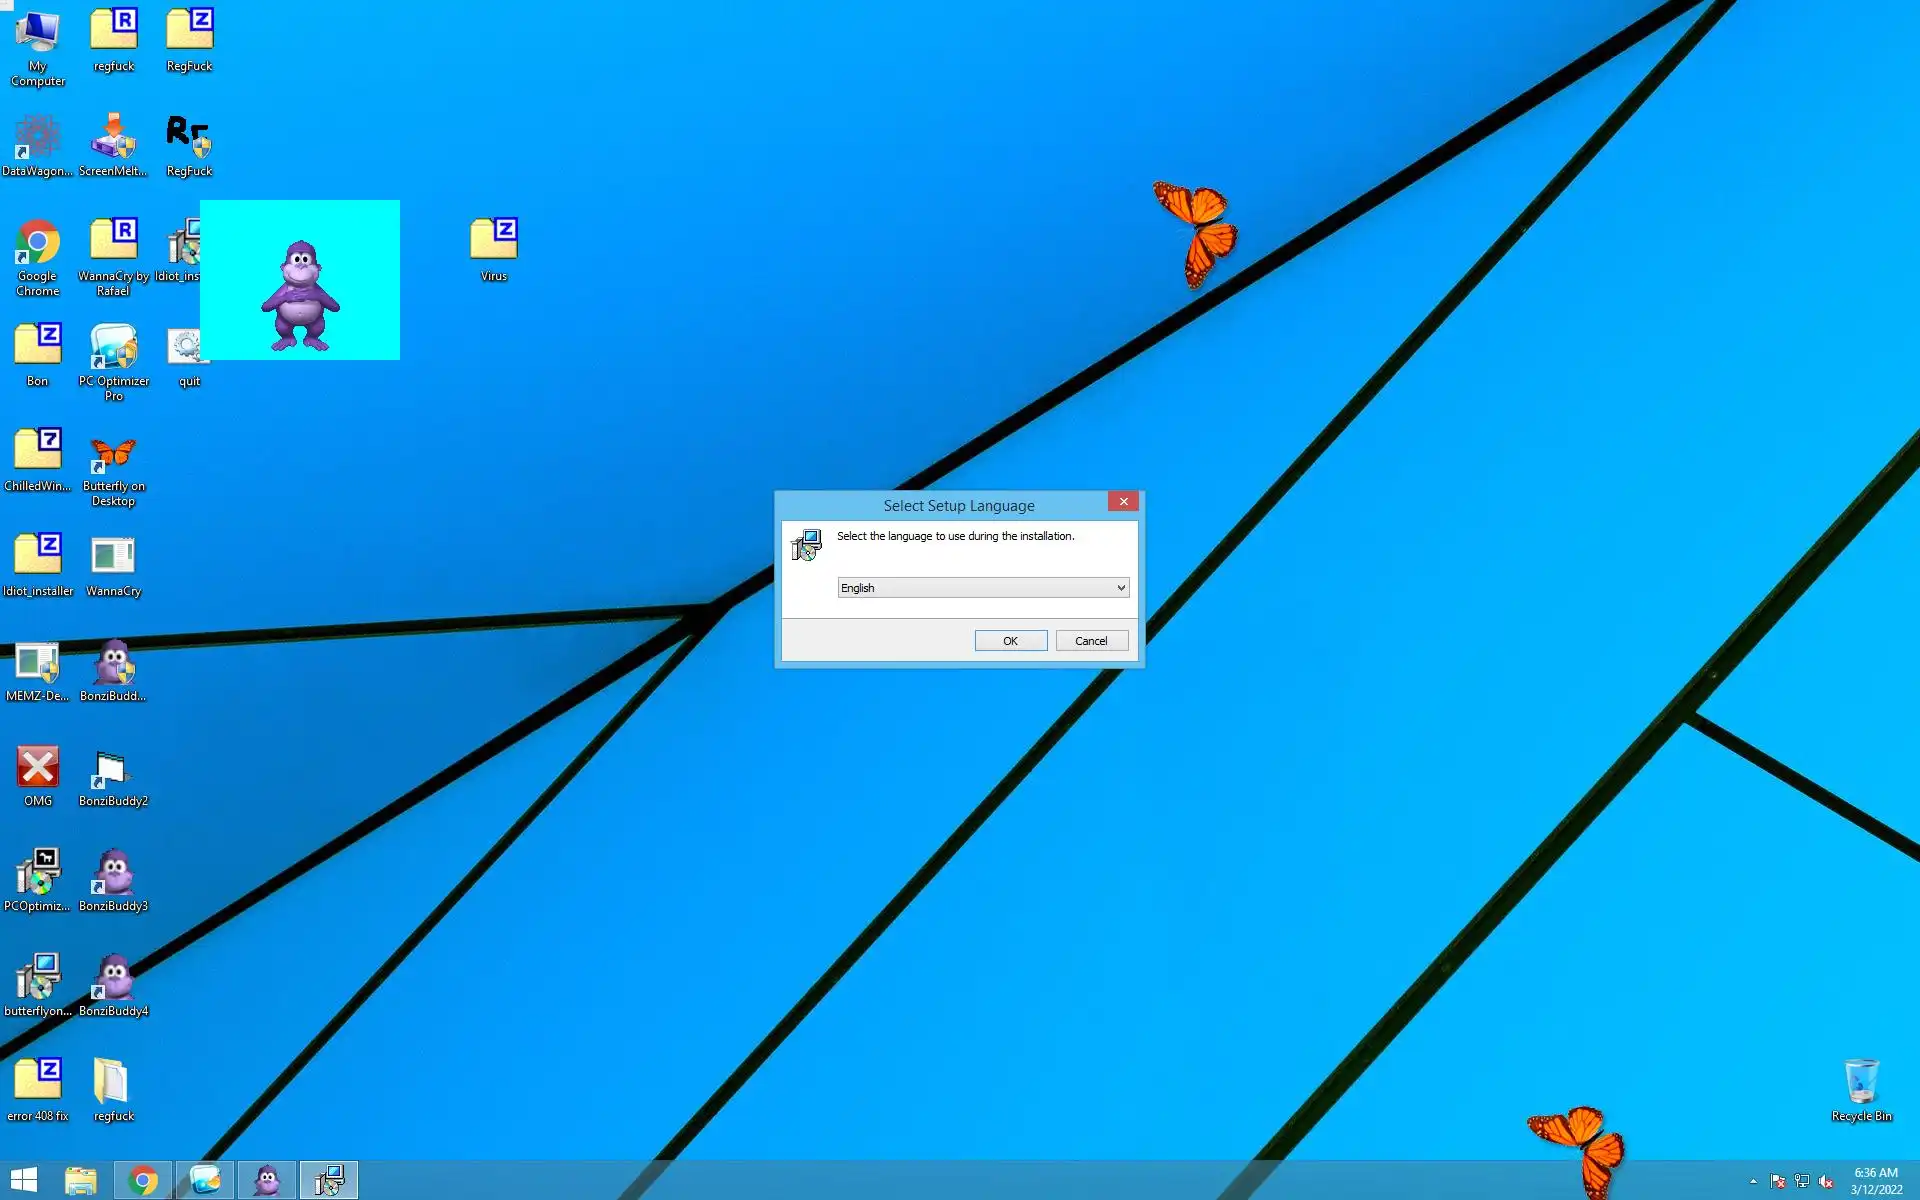
Task: Click OK in Select Setup Language dialog
Action: (1010, 641)
